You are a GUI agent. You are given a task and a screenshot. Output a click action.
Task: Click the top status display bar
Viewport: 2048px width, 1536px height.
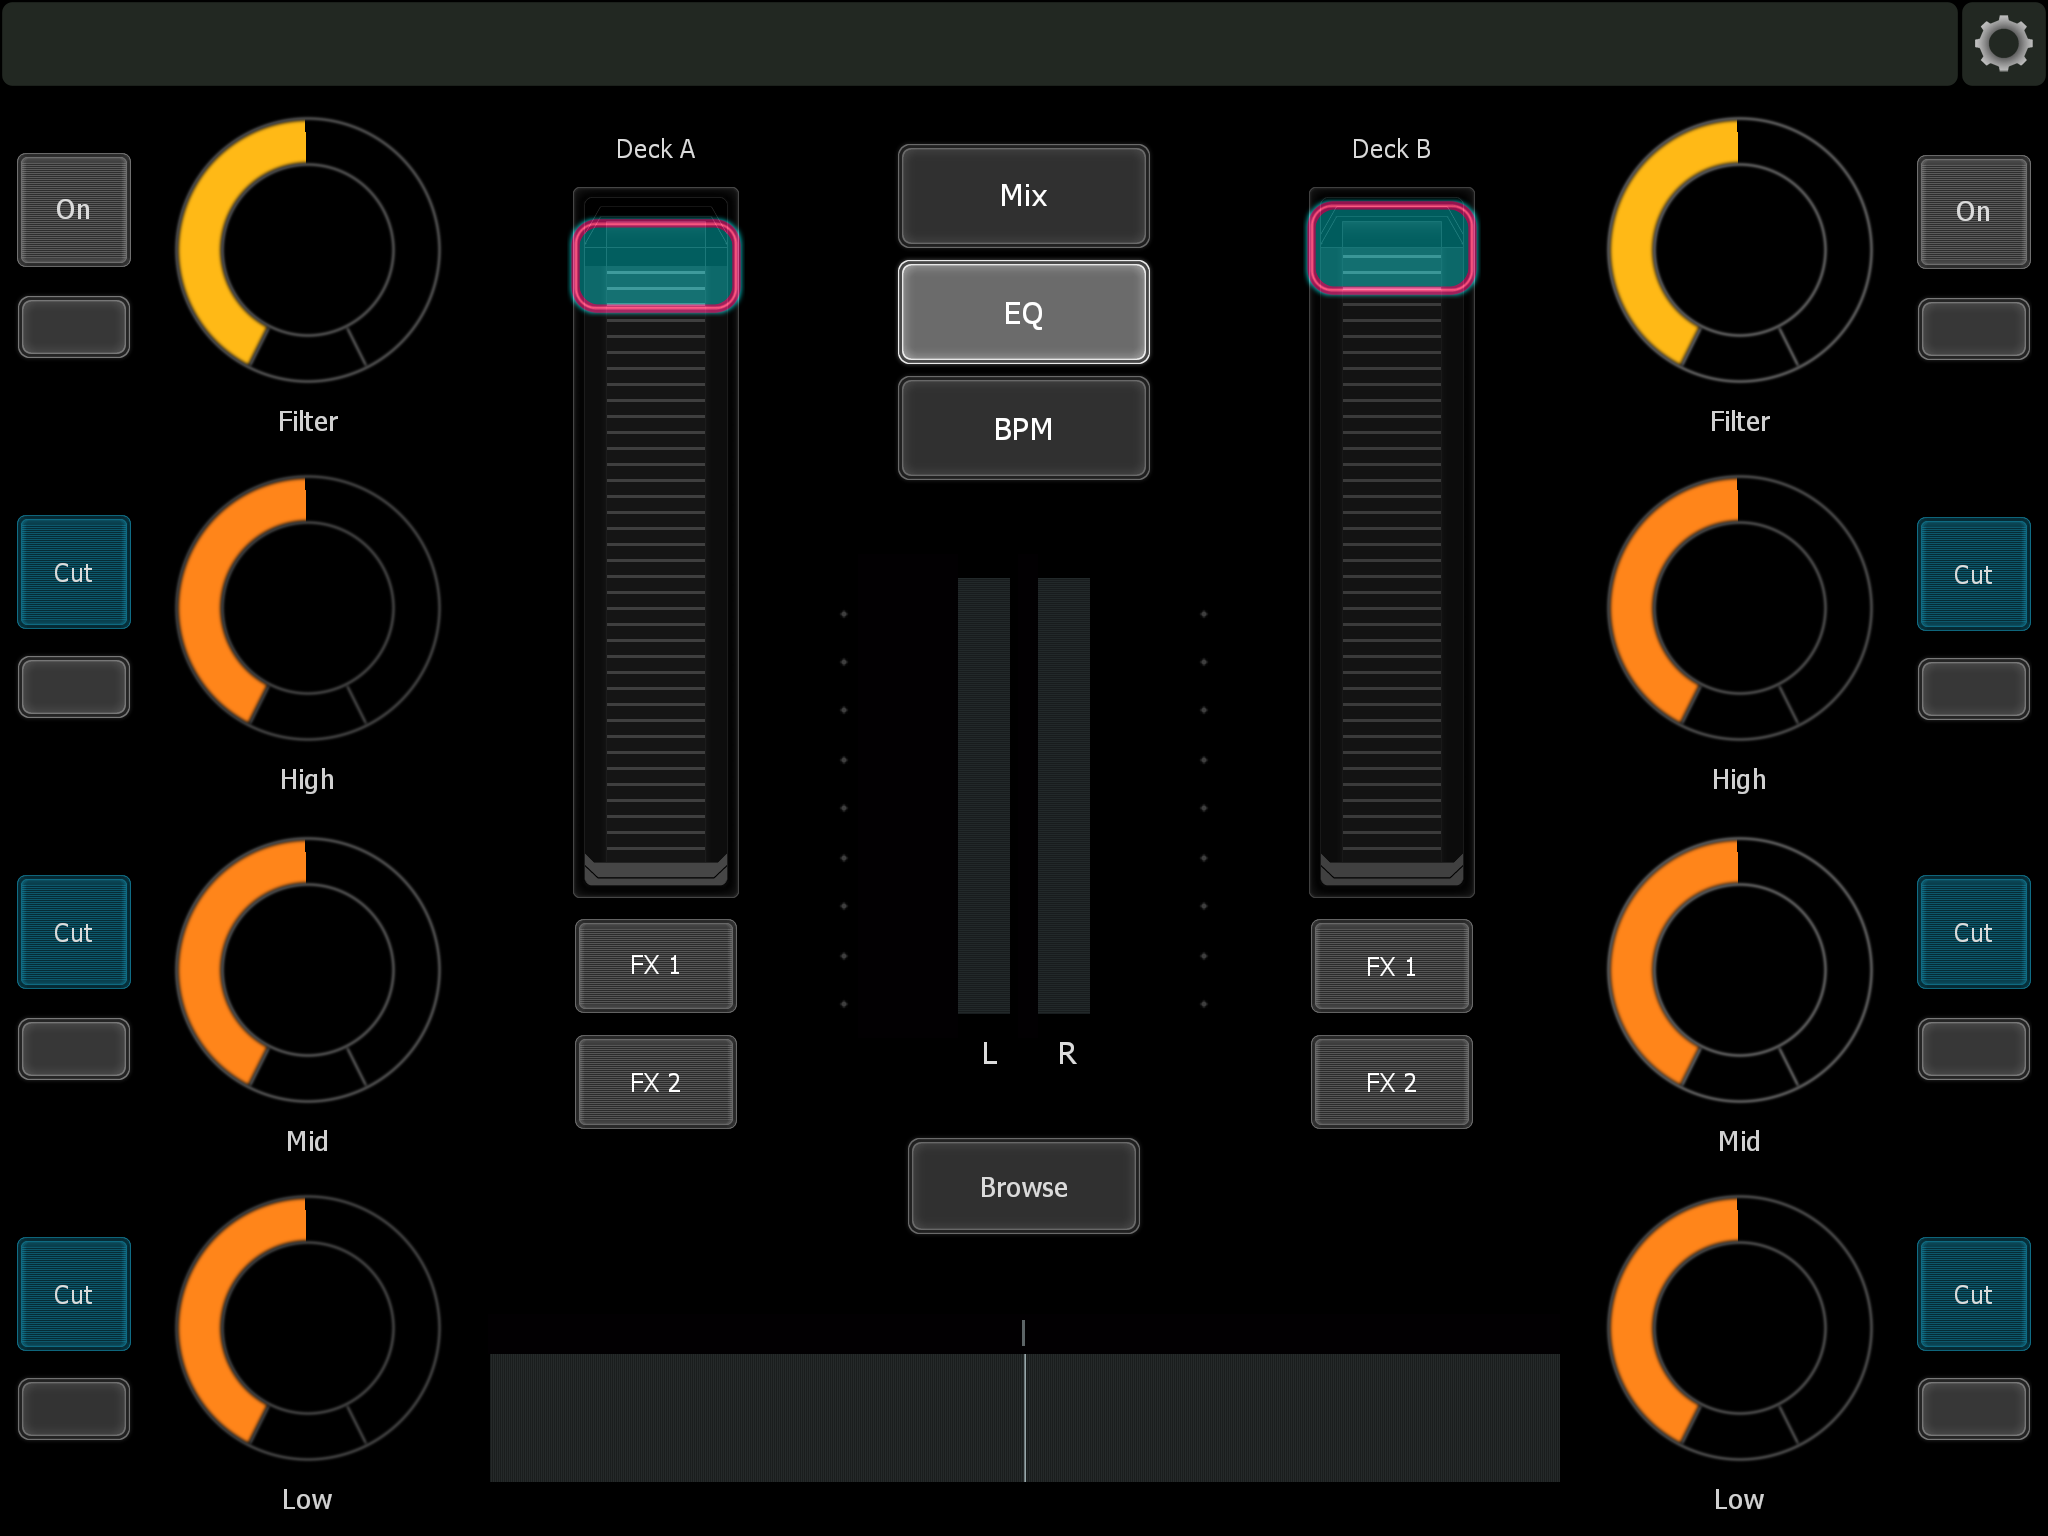[x=979, y=44]
